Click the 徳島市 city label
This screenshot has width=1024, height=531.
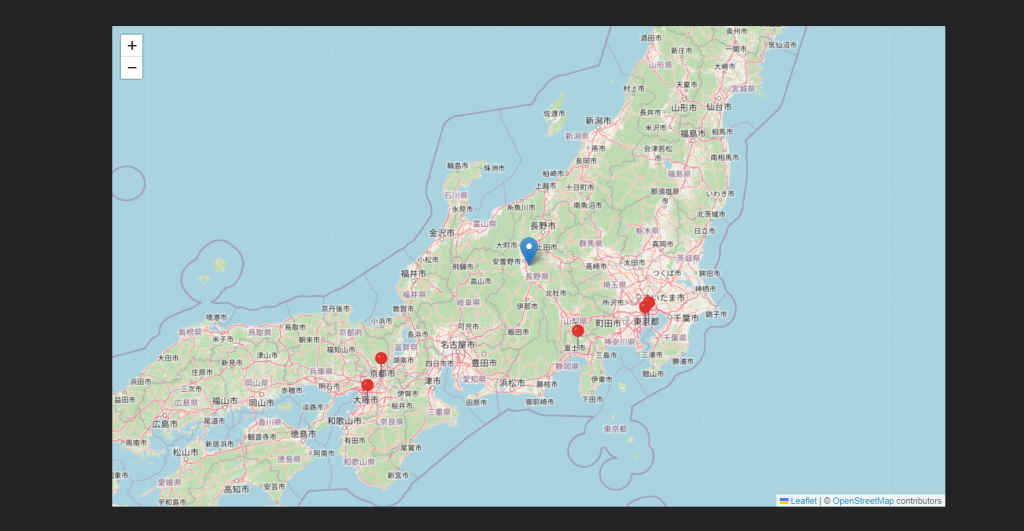[304, 434]
